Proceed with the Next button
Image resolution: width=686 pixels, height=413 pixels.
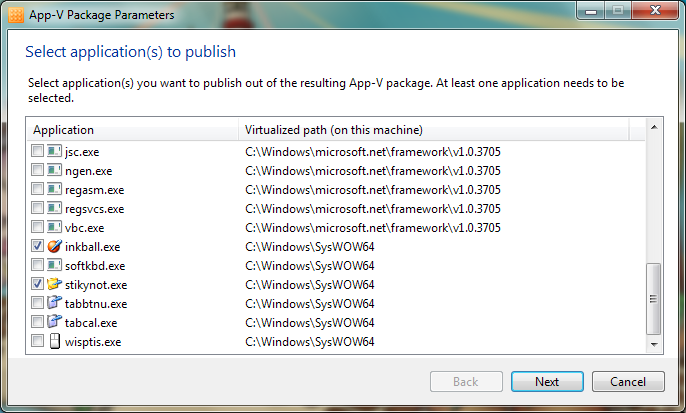point(547,382)
